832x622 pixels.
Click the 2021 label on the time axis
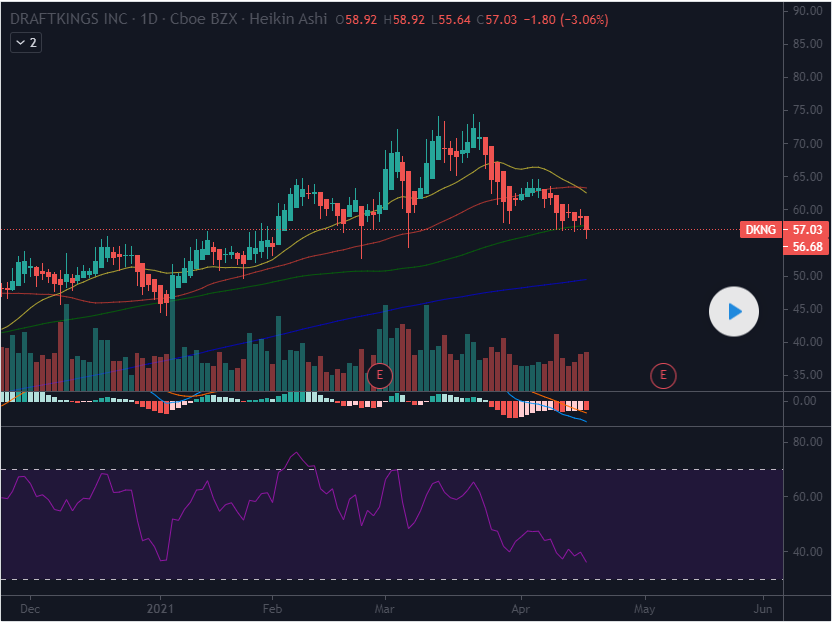161,607
